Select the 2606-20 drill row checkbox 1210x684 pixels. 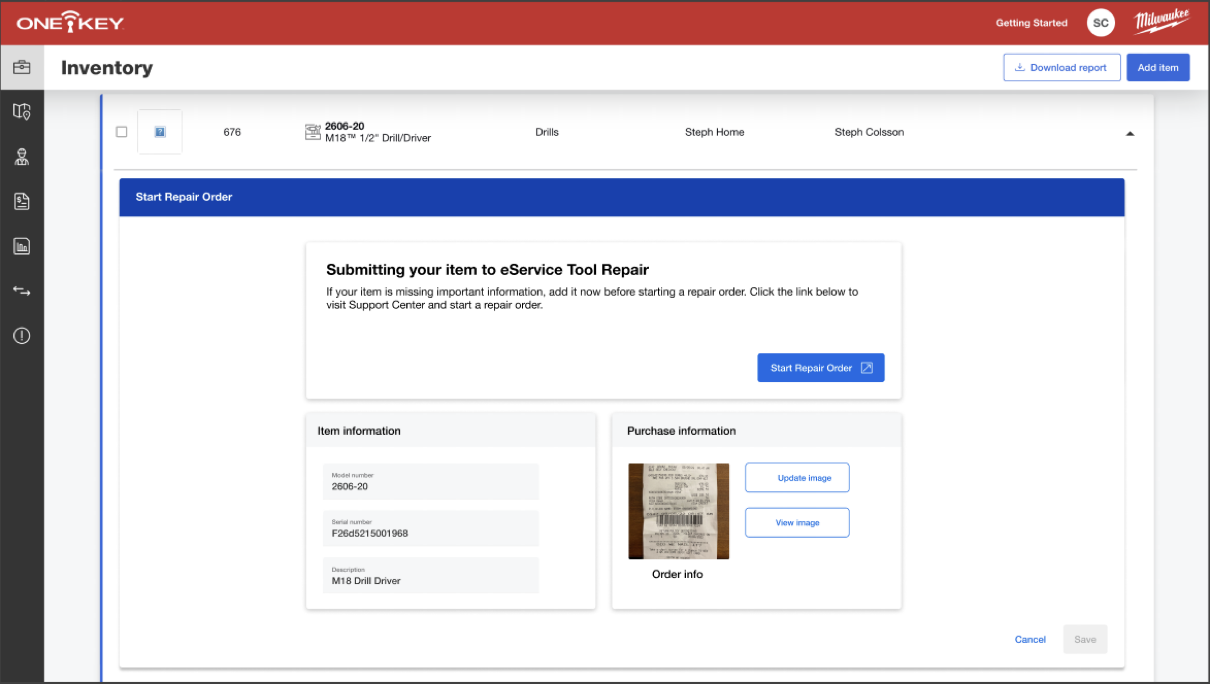[x=121, y=131]
